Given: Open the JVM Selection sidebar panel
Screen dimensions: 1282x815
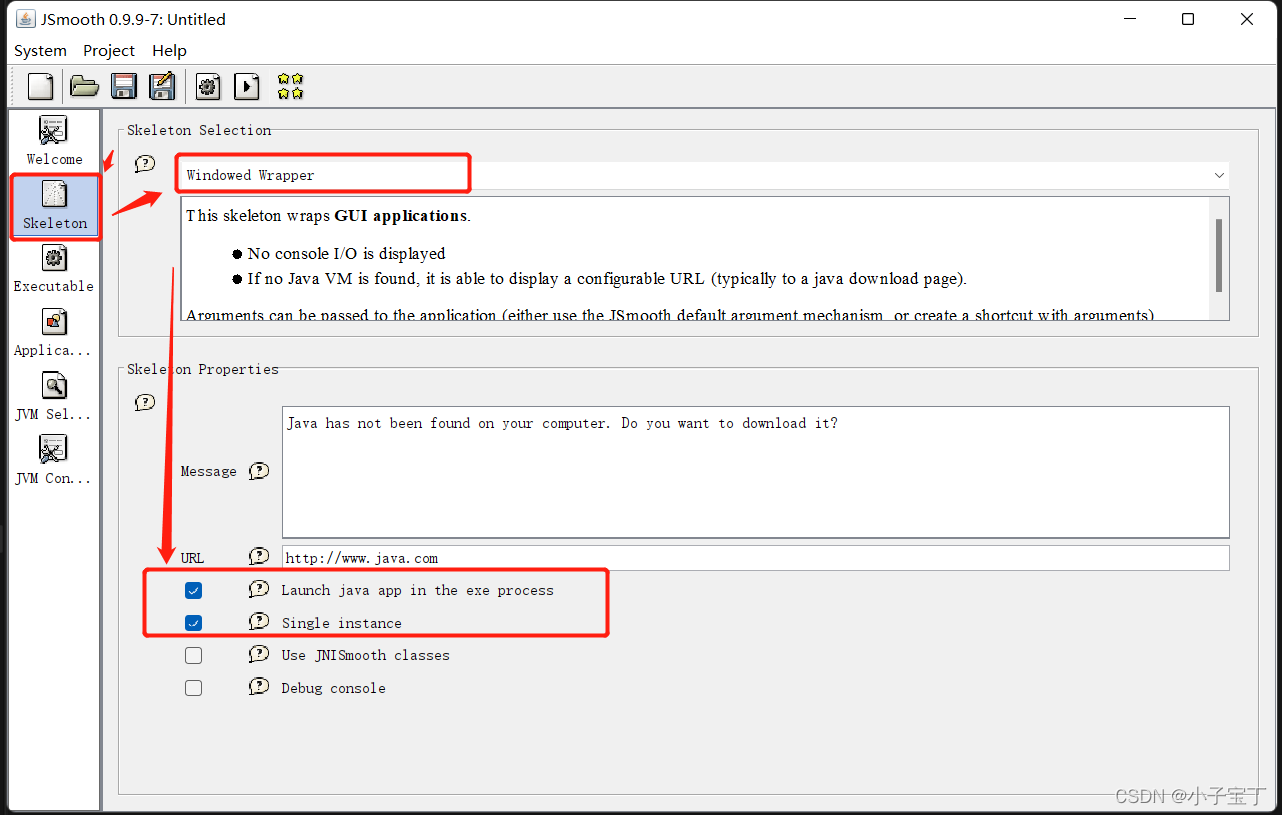Looking at the screenshot, I should click(x=54, y=397).
